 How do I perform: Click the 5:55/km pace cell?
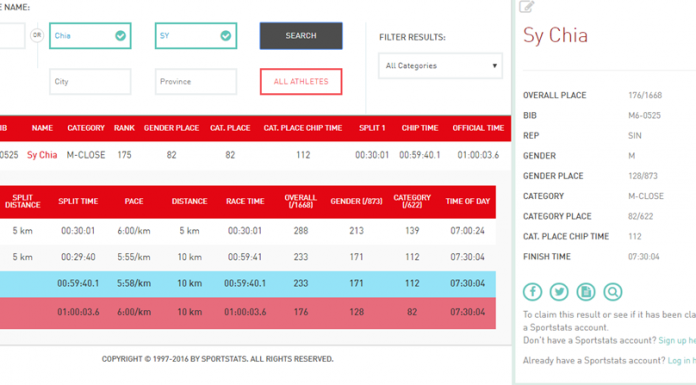134,257
